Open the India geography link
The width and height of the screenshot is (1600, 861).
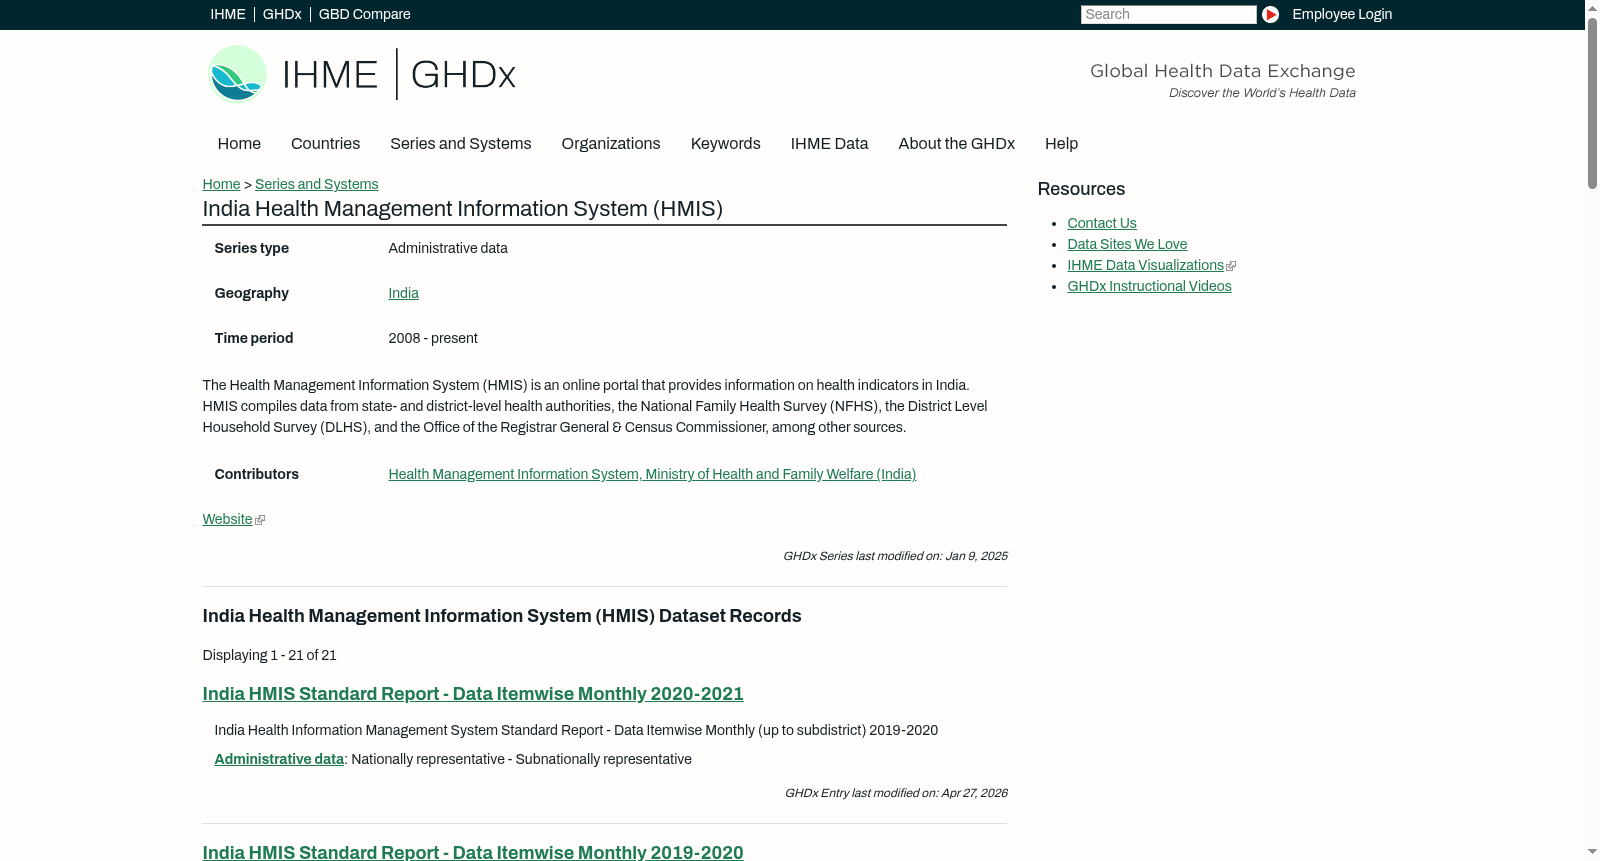[x=403, y=293]
